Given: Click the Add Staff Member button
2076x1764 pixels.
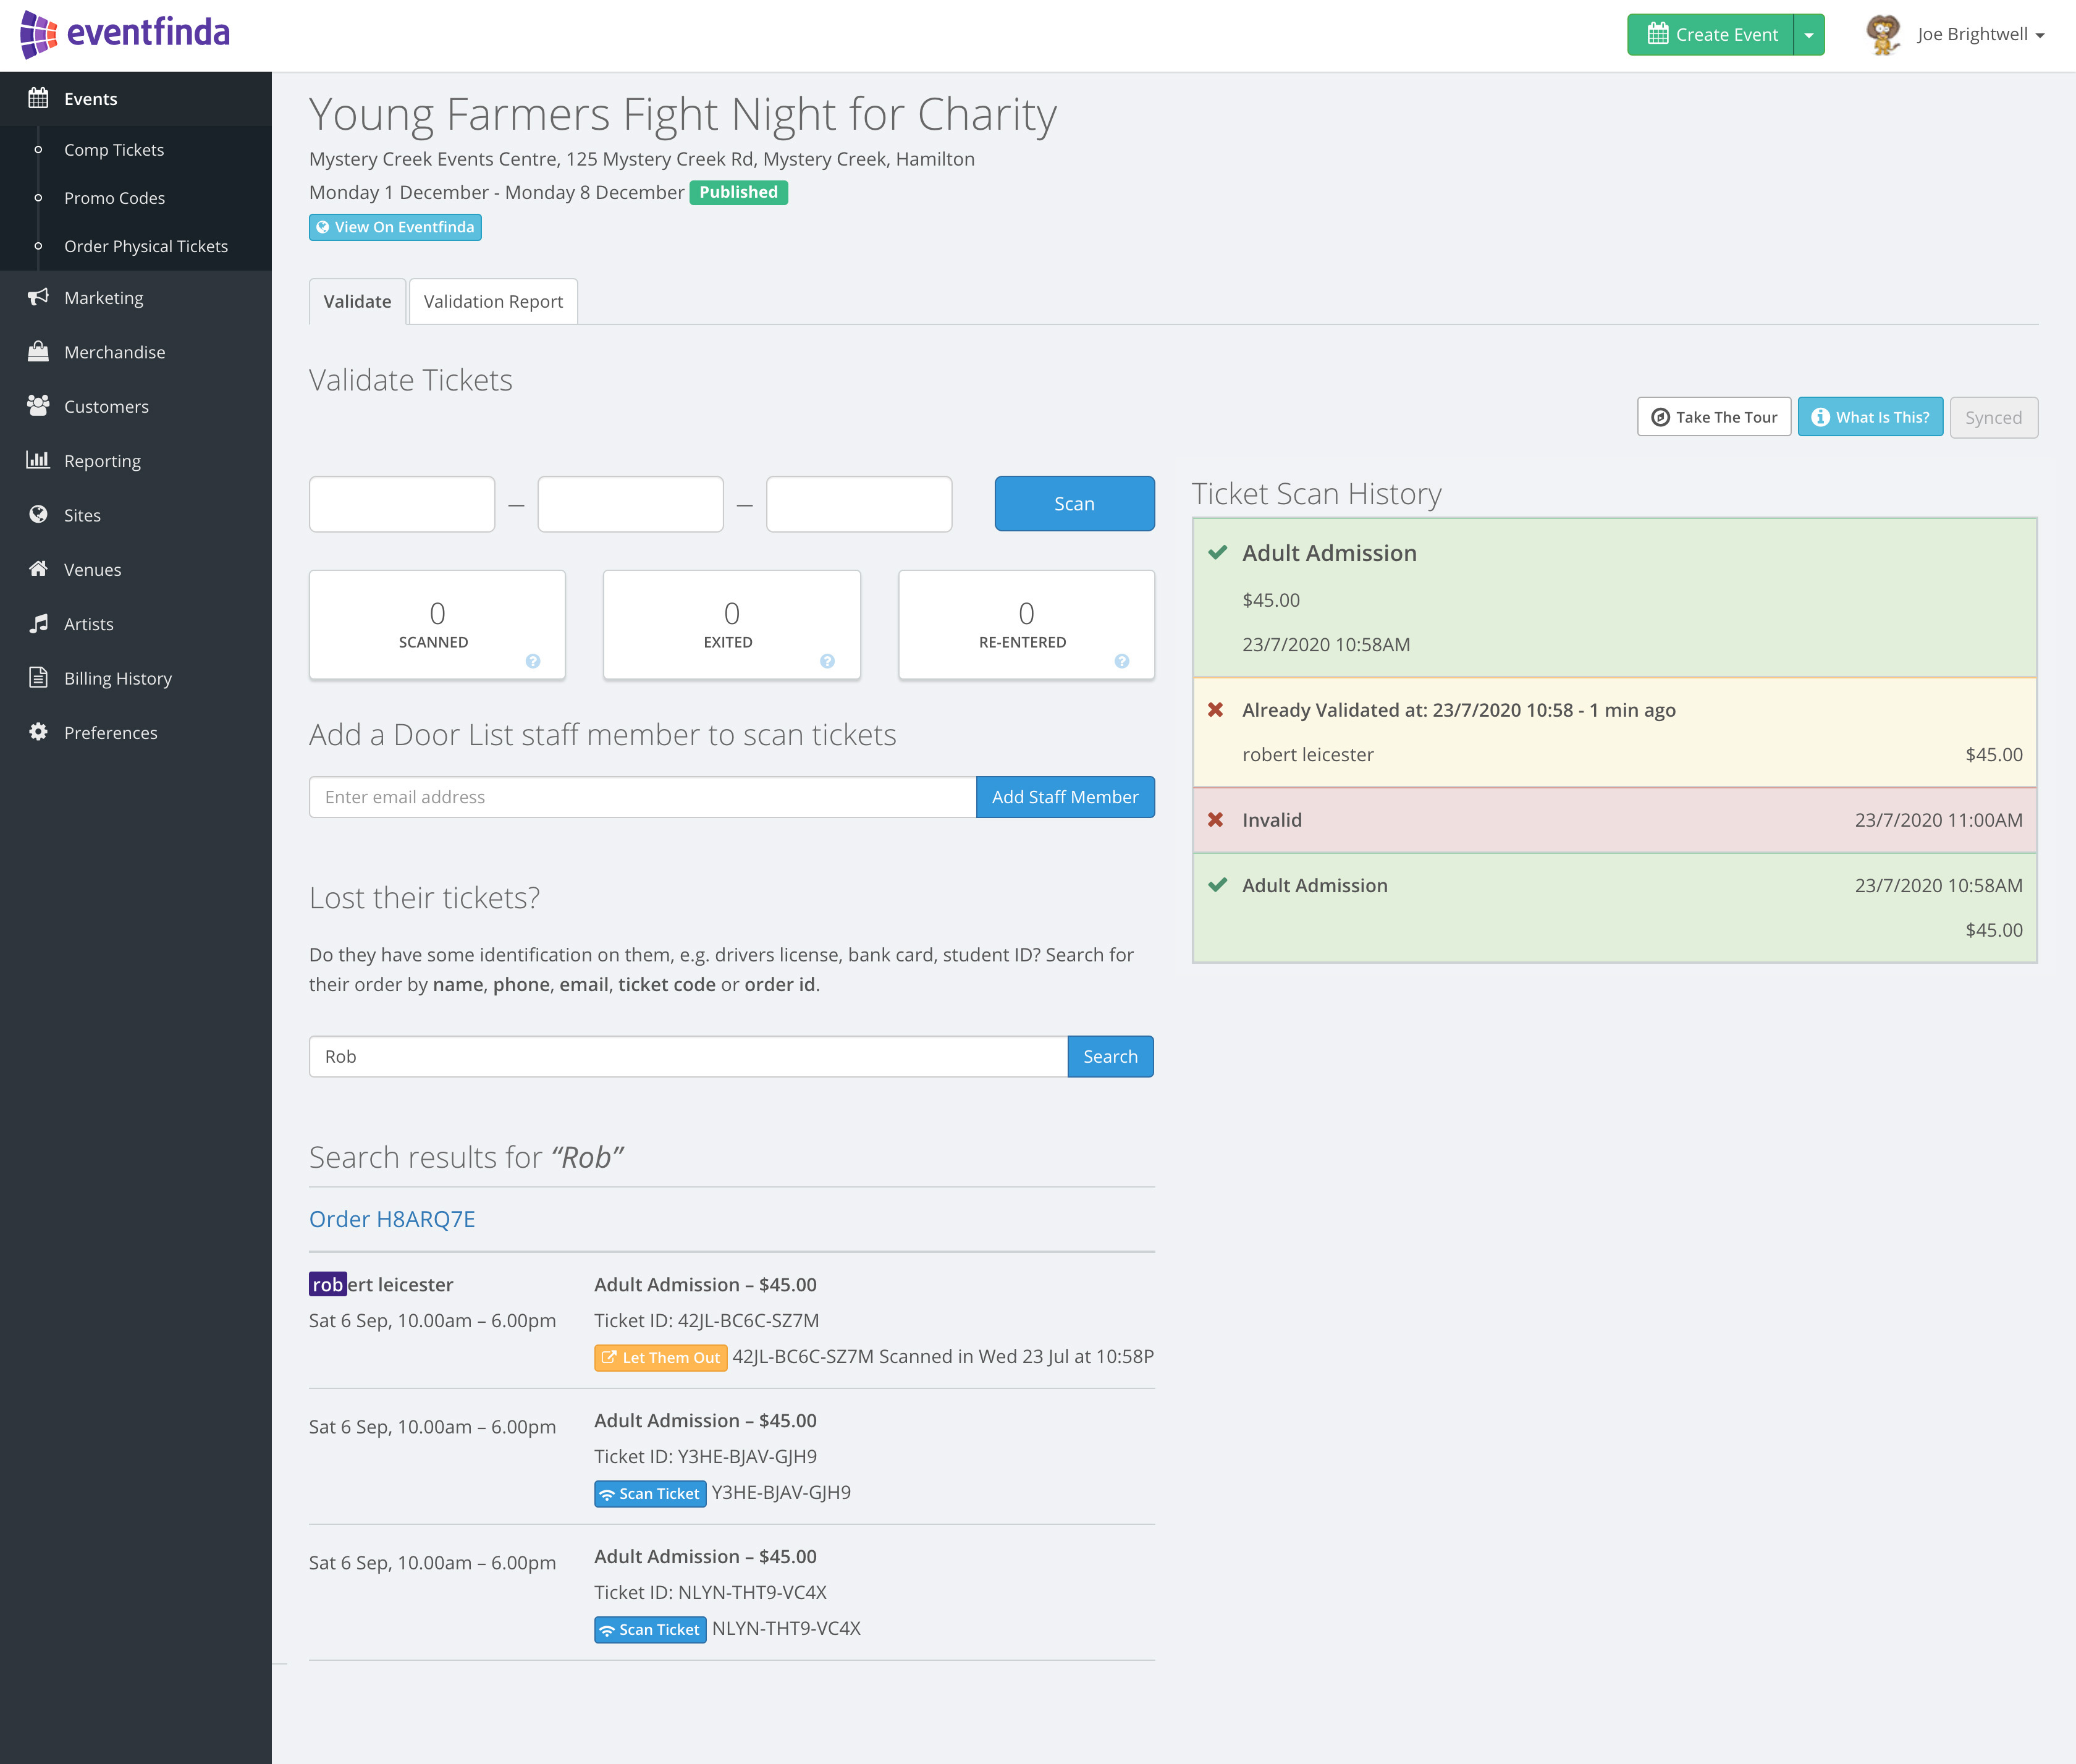Looking at the screenshot, I should coord(1065,797).
